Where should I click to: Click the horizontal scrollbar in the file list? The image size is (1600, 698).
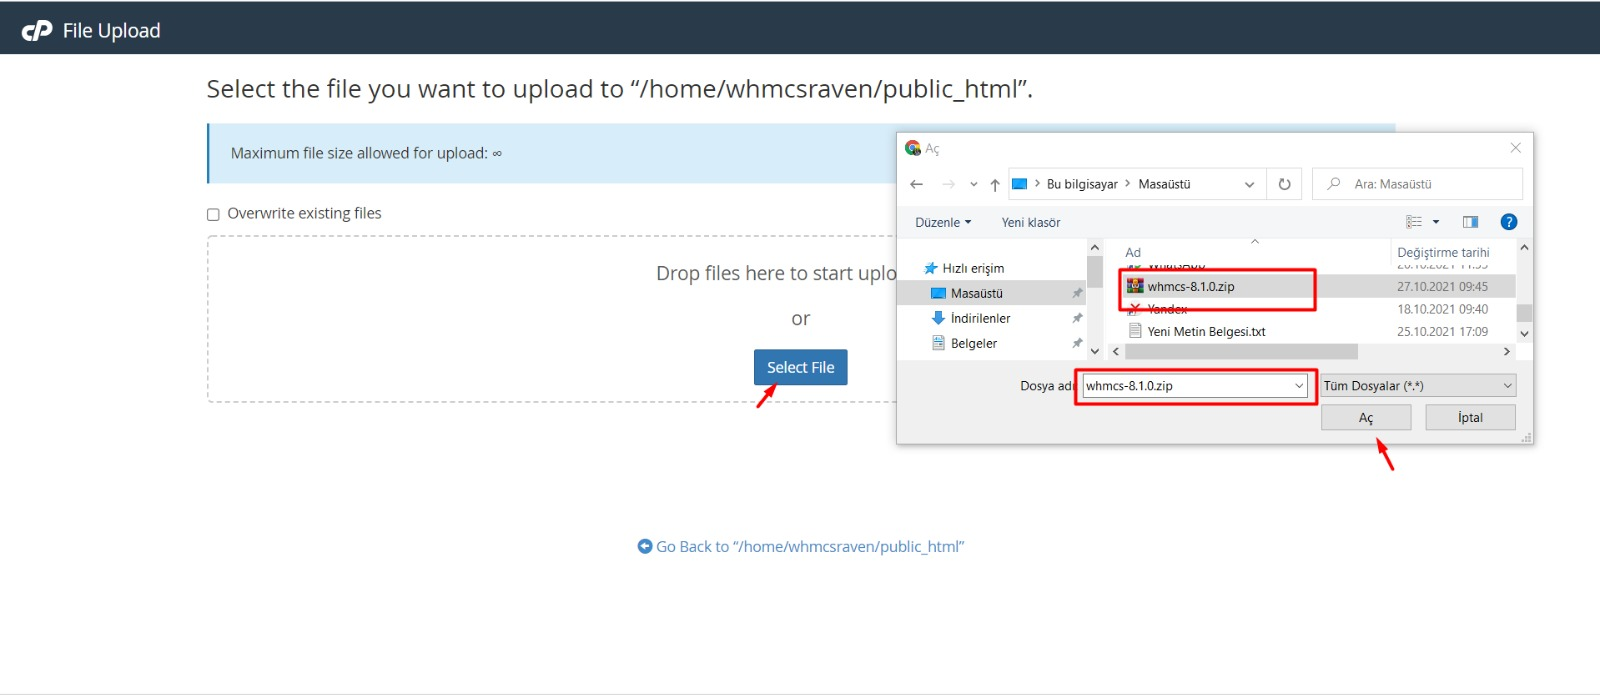click(1240, 352)
